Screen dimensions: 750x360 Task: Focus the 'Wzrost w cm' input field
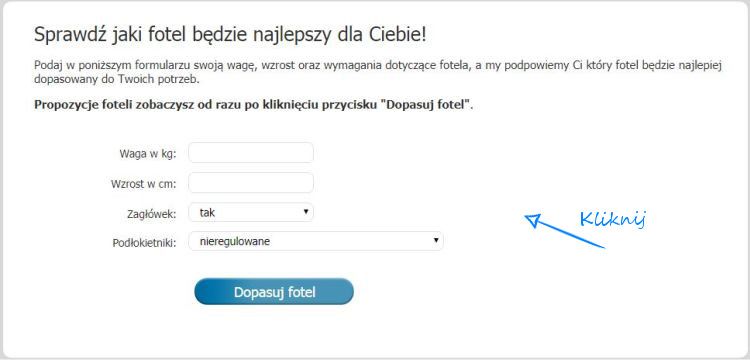pyautogui.click(x=251, y=183)
